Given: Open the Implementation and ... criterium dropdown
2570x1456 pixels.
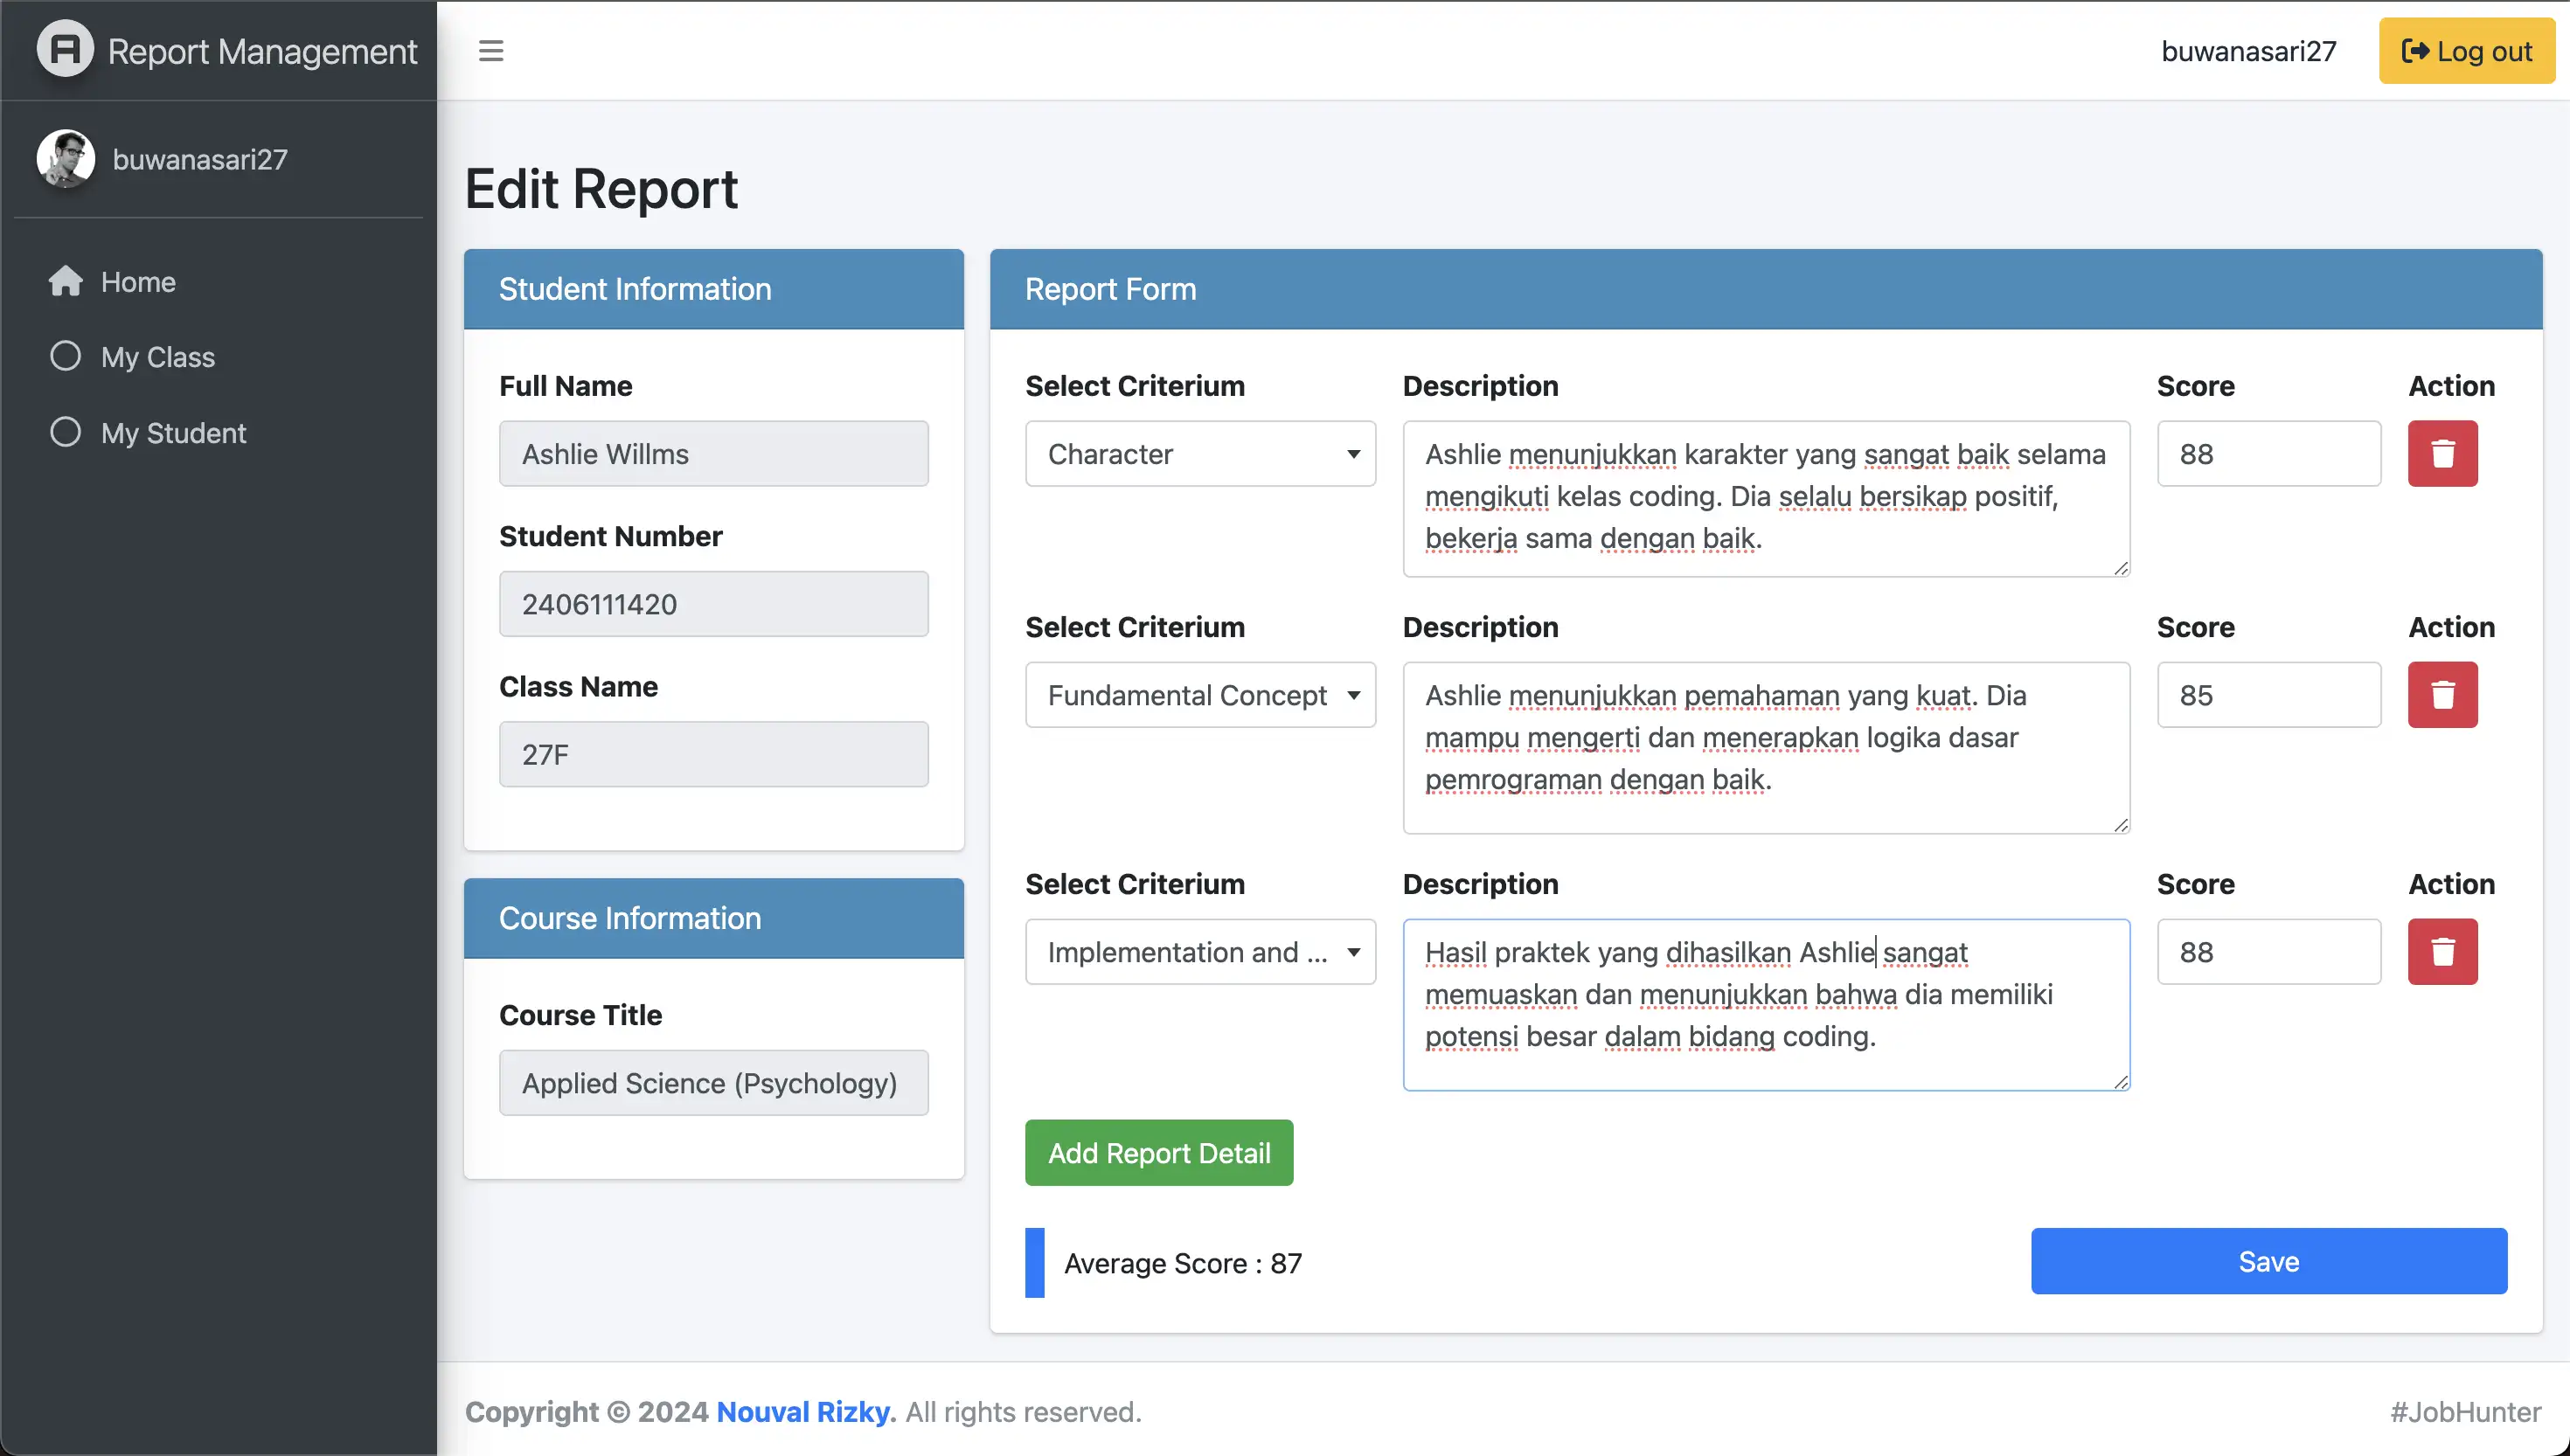Looking at the screenshot, I should tap(1200, 952).
